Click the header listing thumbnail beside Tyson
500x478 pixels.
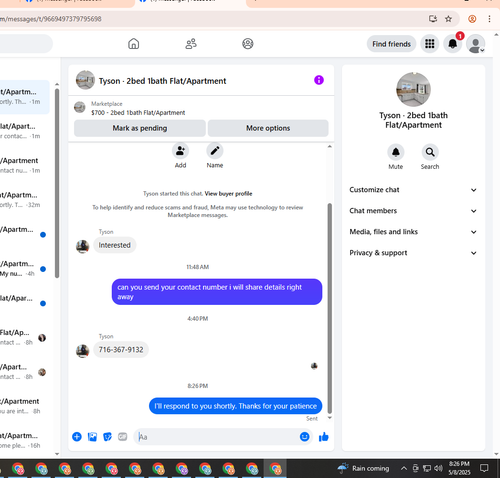click(x=85, y=80)
